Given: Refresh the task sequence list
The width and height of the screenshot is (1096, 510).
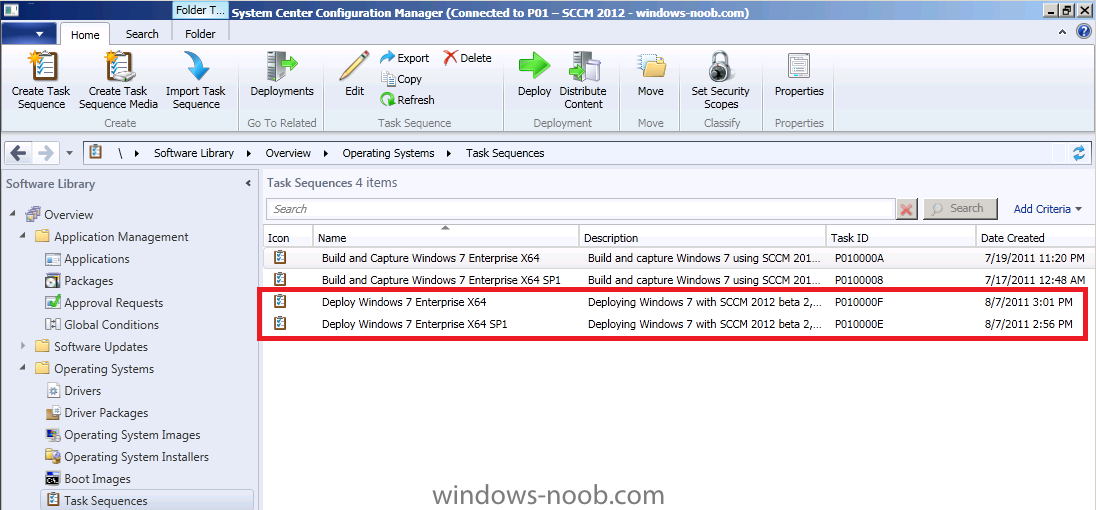Looking at the screenshot, I should 408,100.
